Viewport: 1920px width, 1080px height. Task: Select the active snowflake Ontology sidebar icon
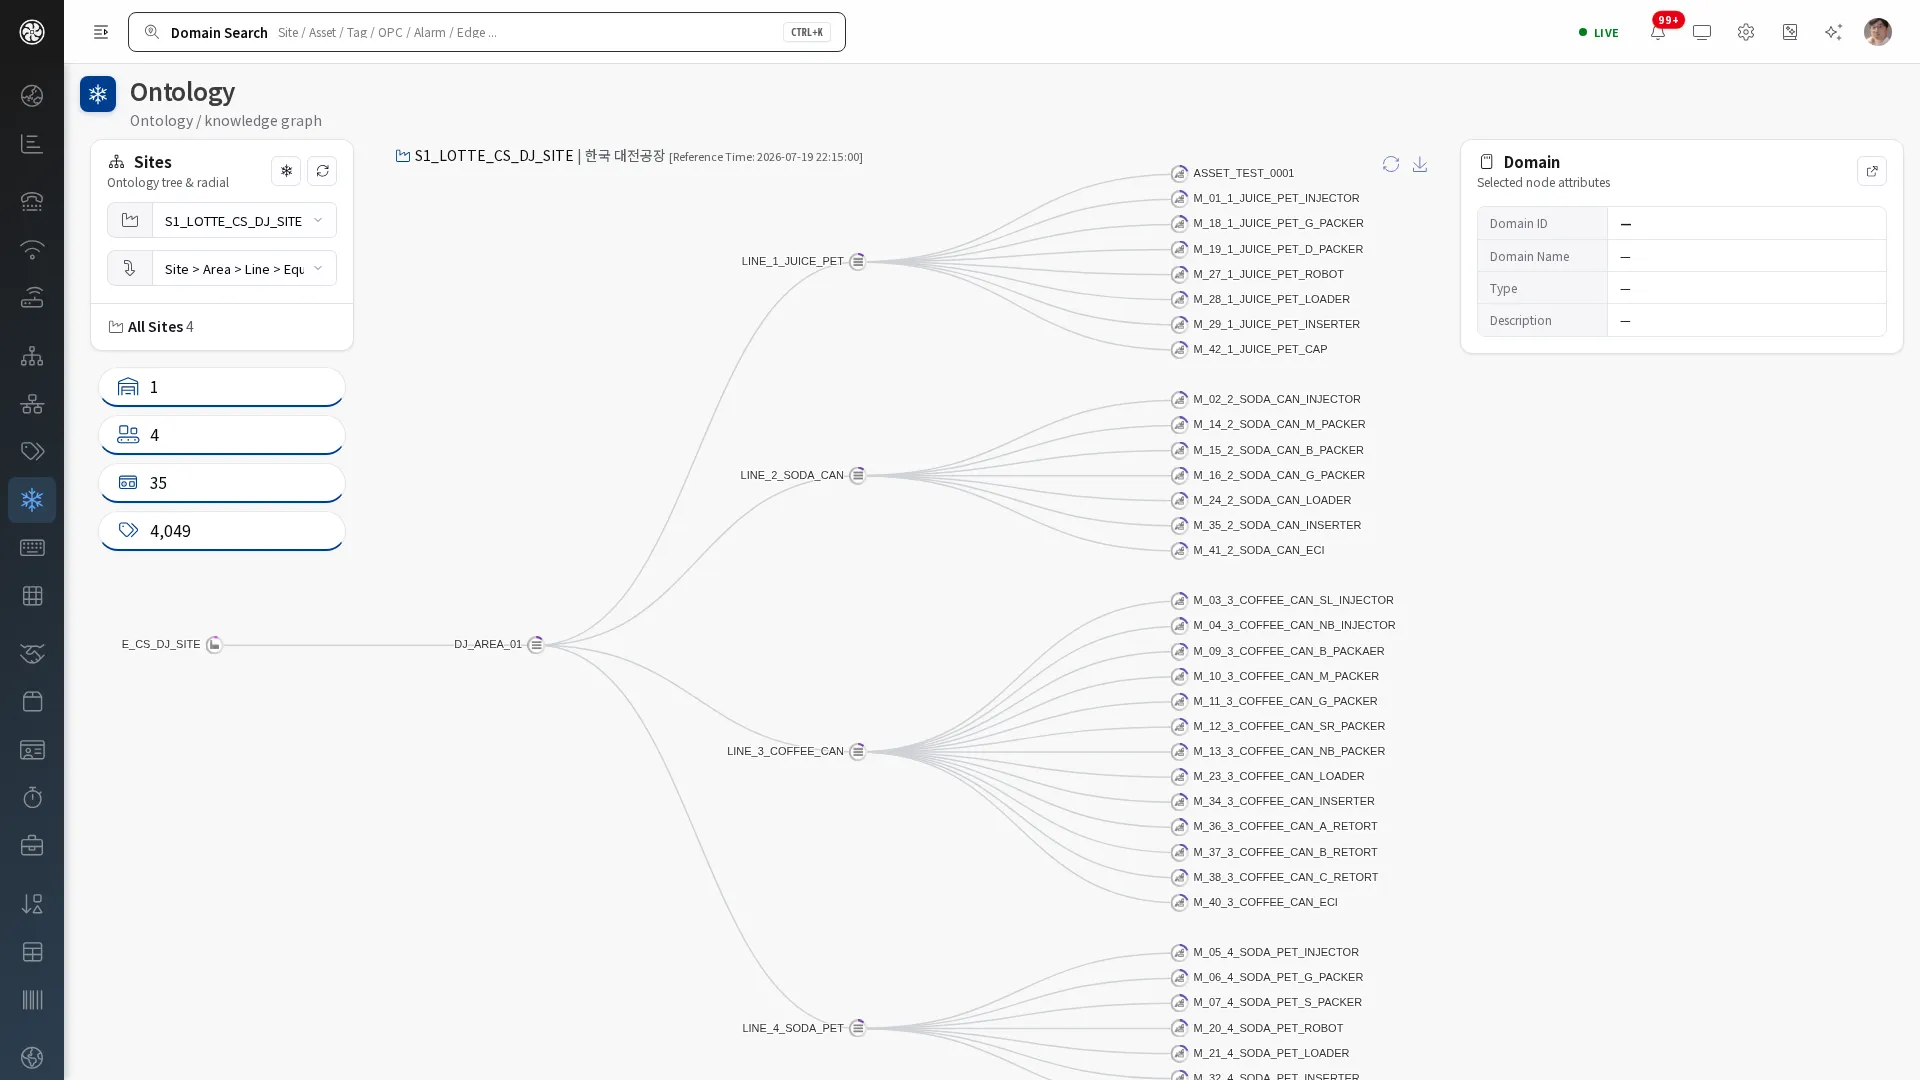tap(32, 500)
